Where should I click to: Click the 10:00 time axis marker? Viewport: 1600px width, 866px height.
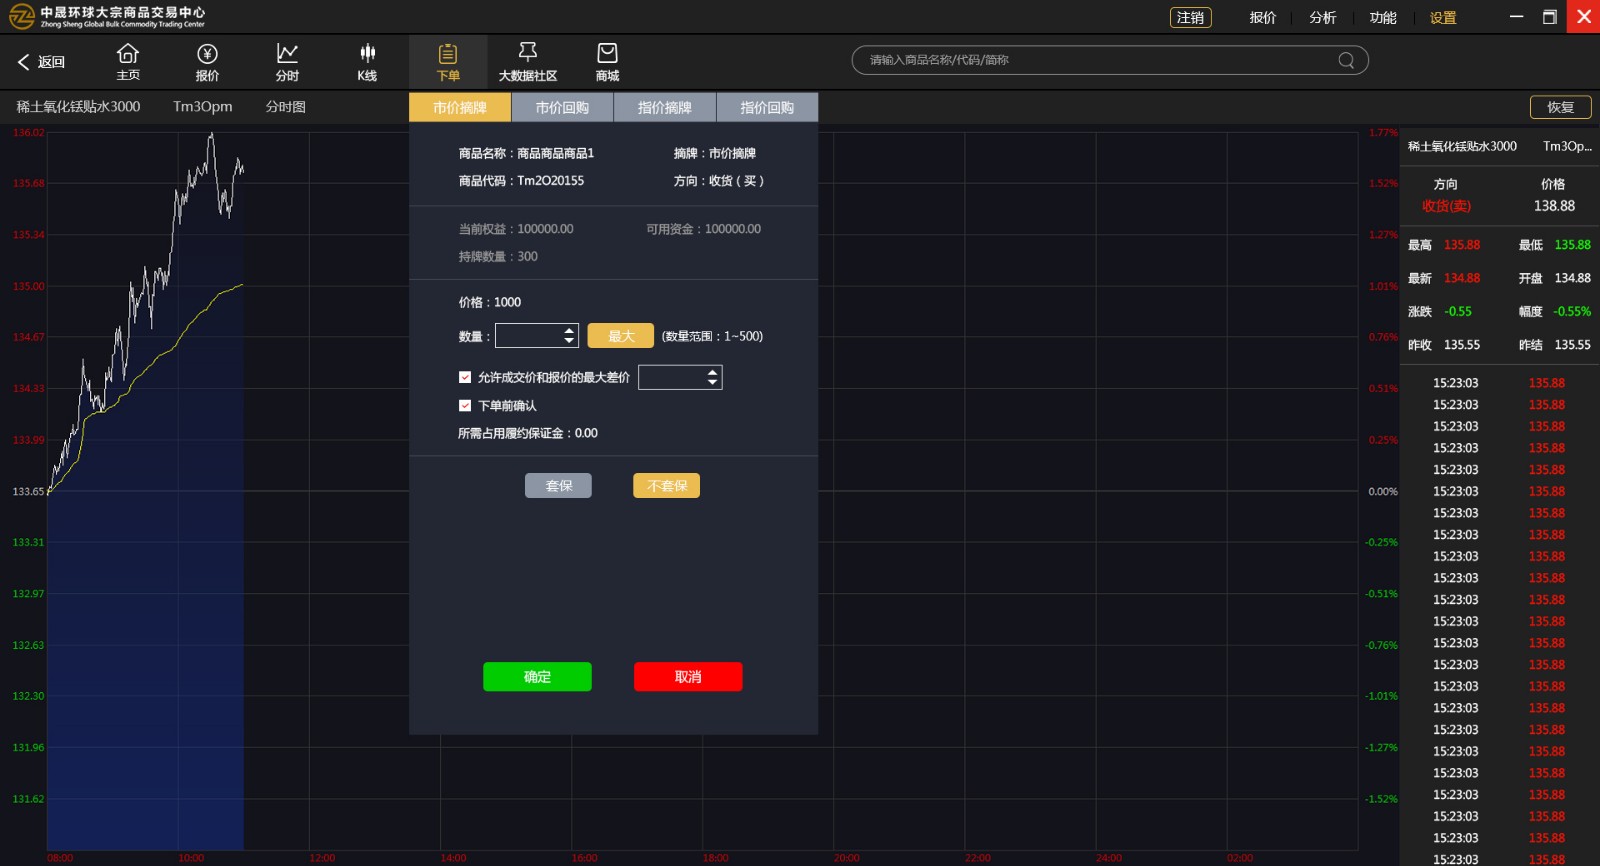(191, 858)
